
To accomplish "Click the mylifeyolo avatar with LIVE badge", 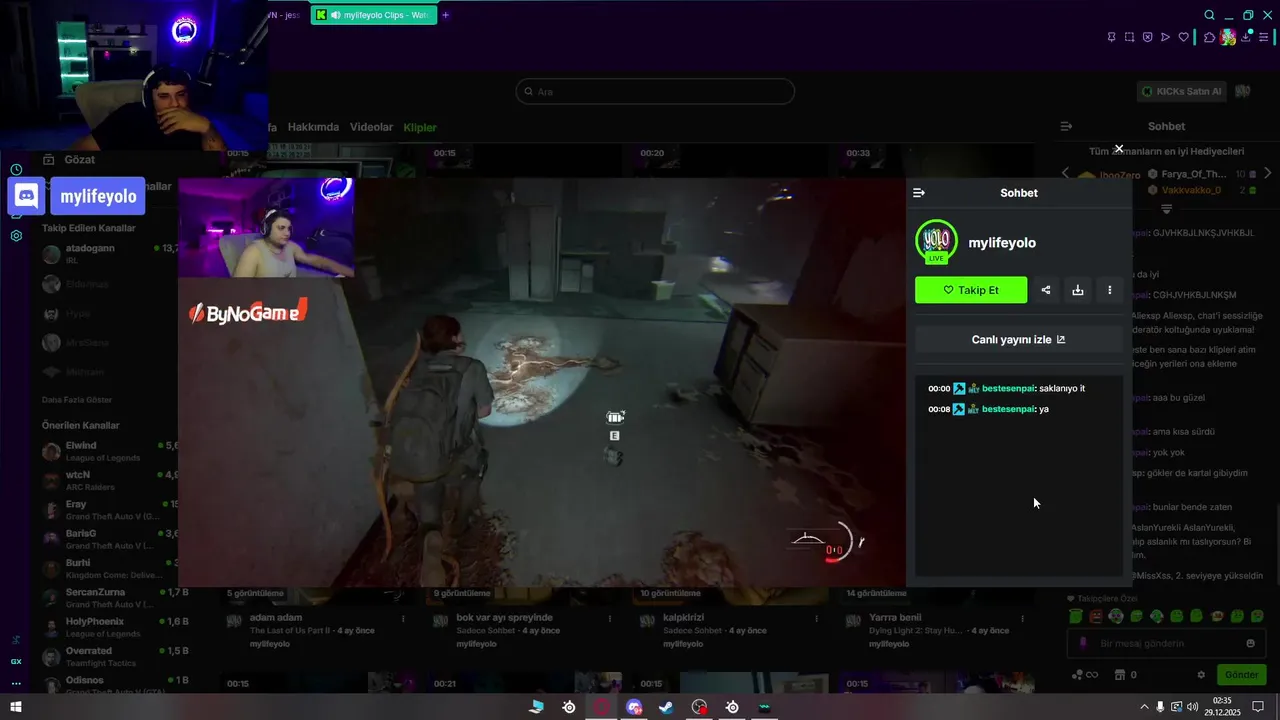I will pyautogui.click(x=936, y=242).
